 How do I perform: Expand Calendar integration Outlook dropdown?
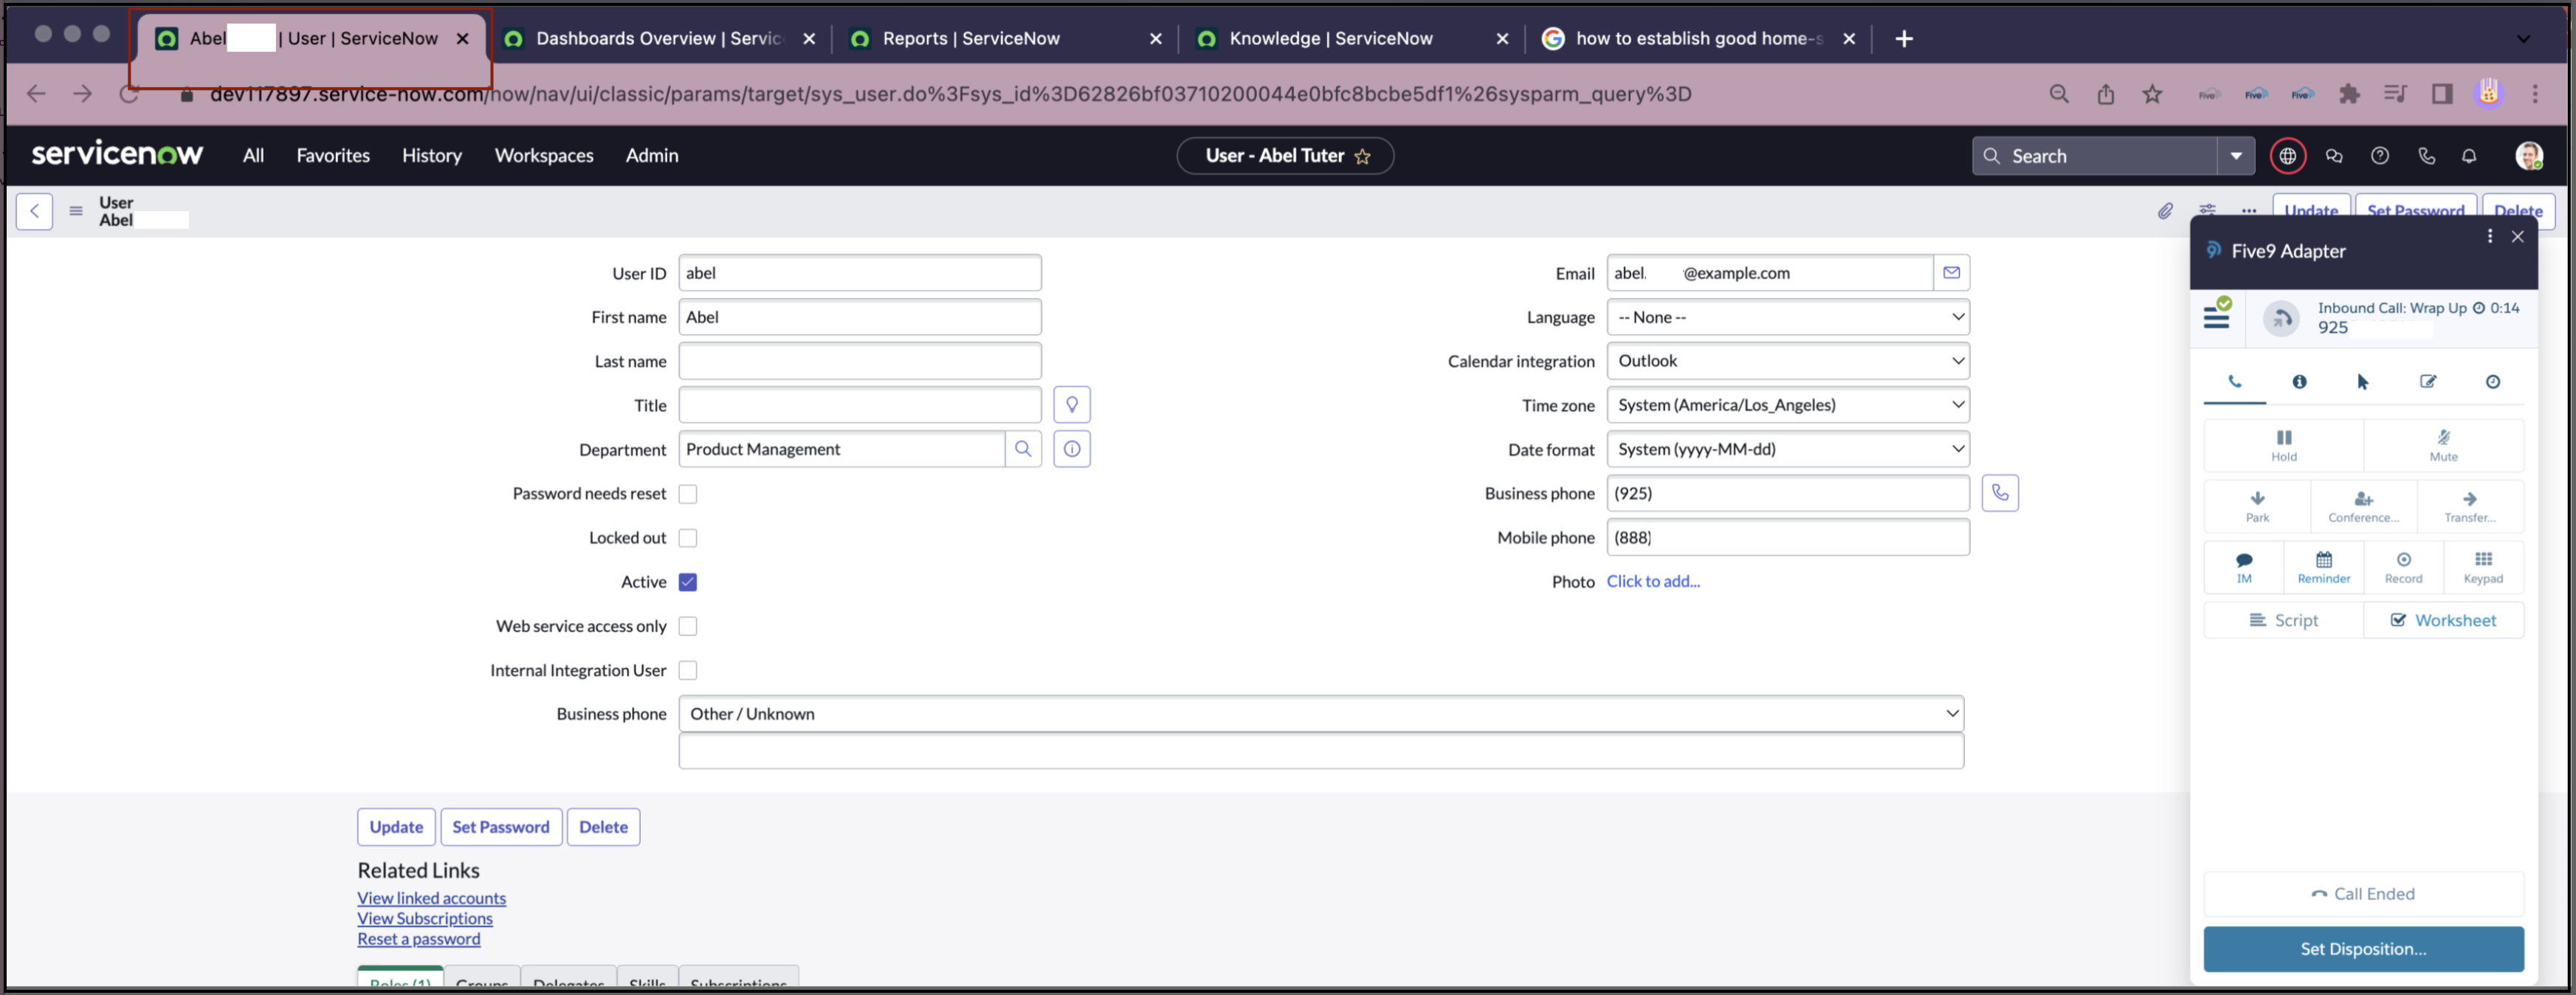pos(1788,361)
